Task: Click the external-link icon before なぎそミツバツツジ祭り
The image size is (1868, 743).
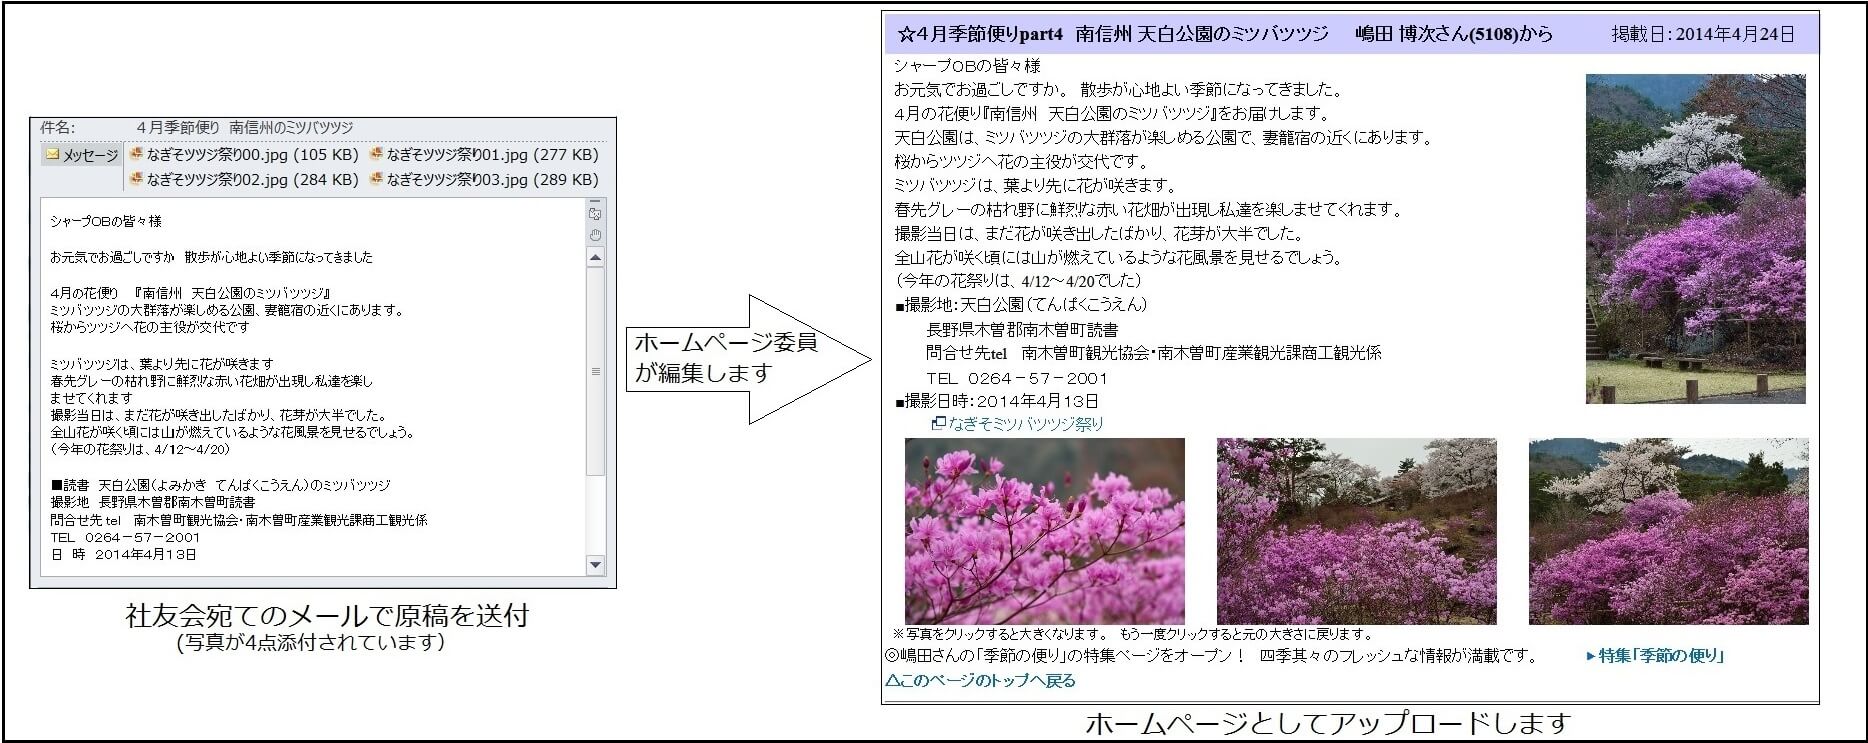Action: 938,424
